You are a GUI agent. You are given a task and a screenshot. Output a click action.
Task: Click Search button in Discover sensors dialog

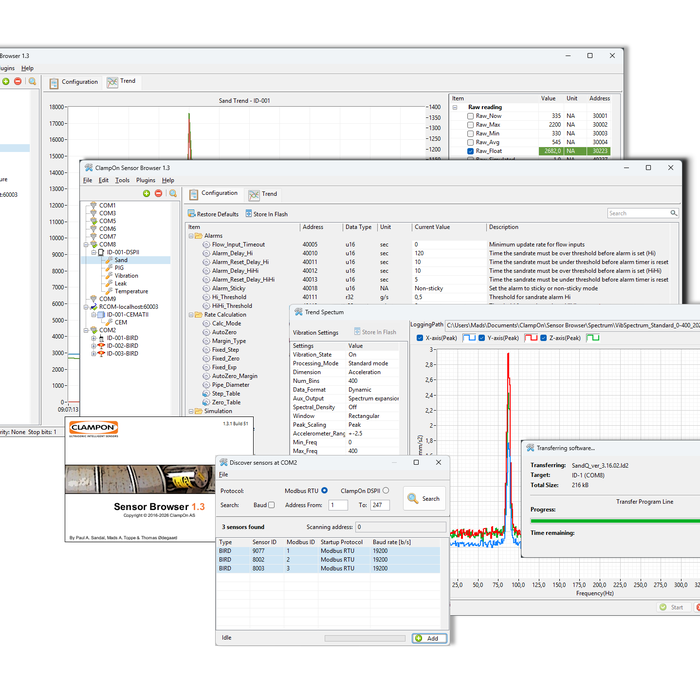[x=425, y=499]
